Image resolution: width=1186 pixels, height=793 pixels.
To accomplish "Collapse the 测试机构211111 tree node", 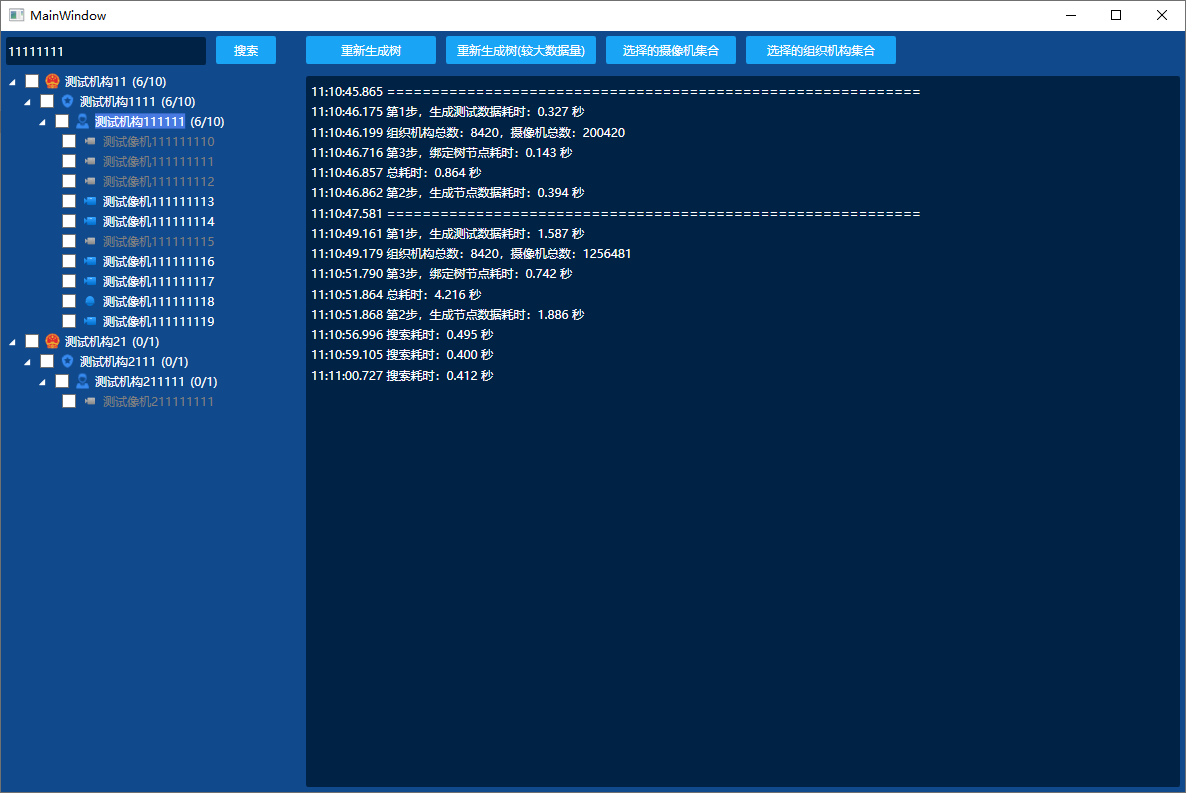I will [x=42, y=382].
